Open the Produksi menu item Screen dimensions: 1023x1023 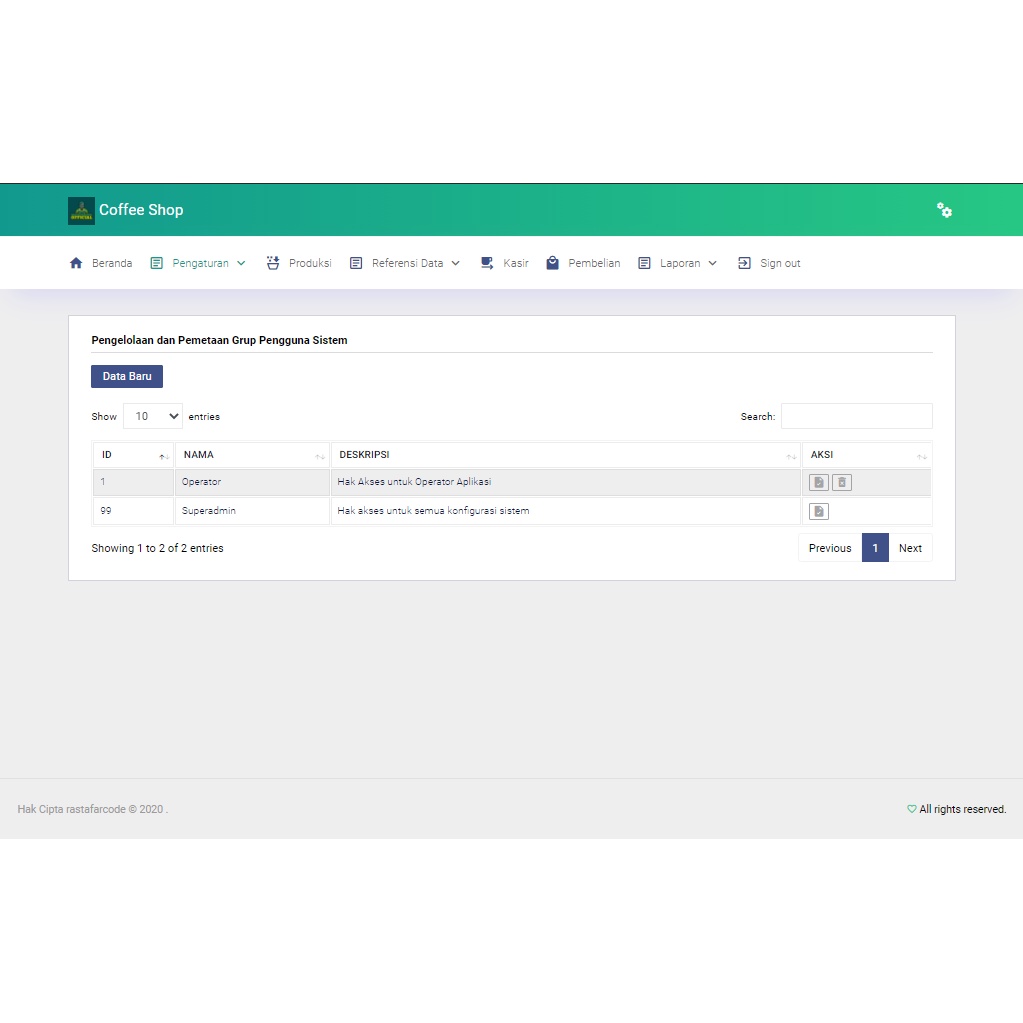click(310, 263)
